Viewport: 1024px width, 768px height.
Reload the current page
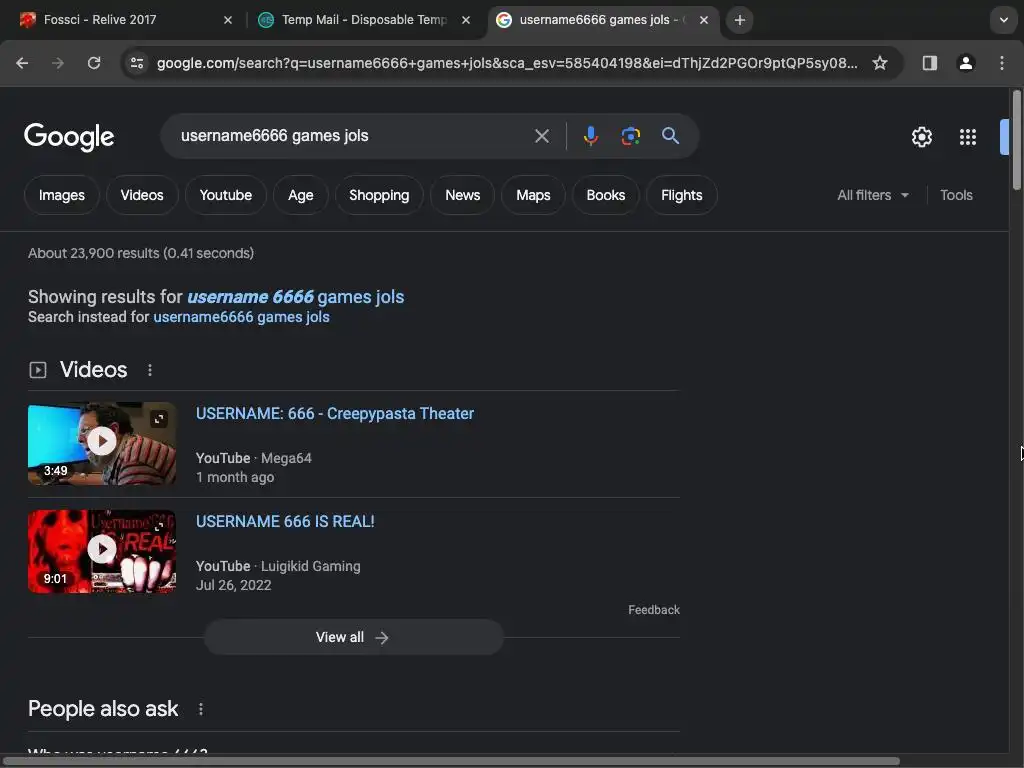pyautogui.click(x=94, y=63)
